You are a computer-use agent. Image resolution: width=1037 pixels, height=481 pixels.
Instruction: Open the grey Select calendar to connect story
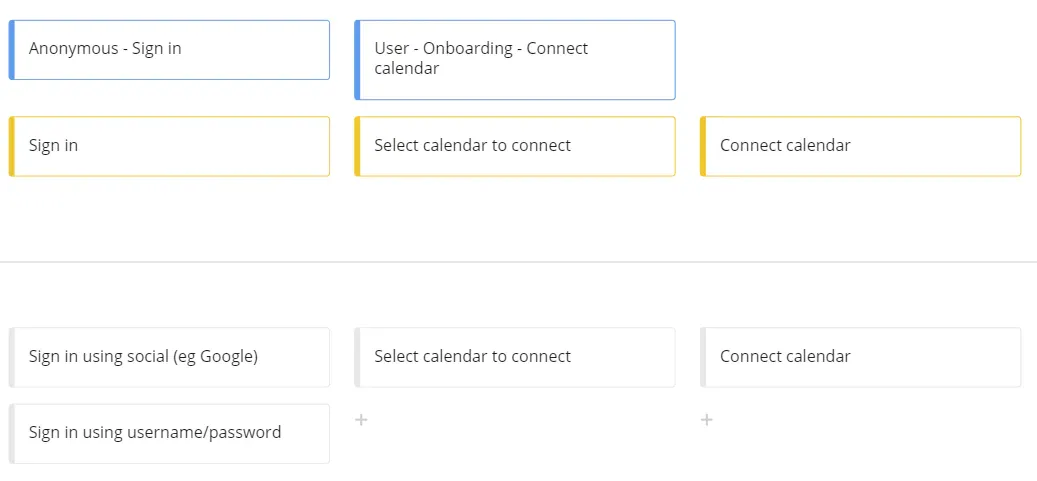[x=515, y=357]
